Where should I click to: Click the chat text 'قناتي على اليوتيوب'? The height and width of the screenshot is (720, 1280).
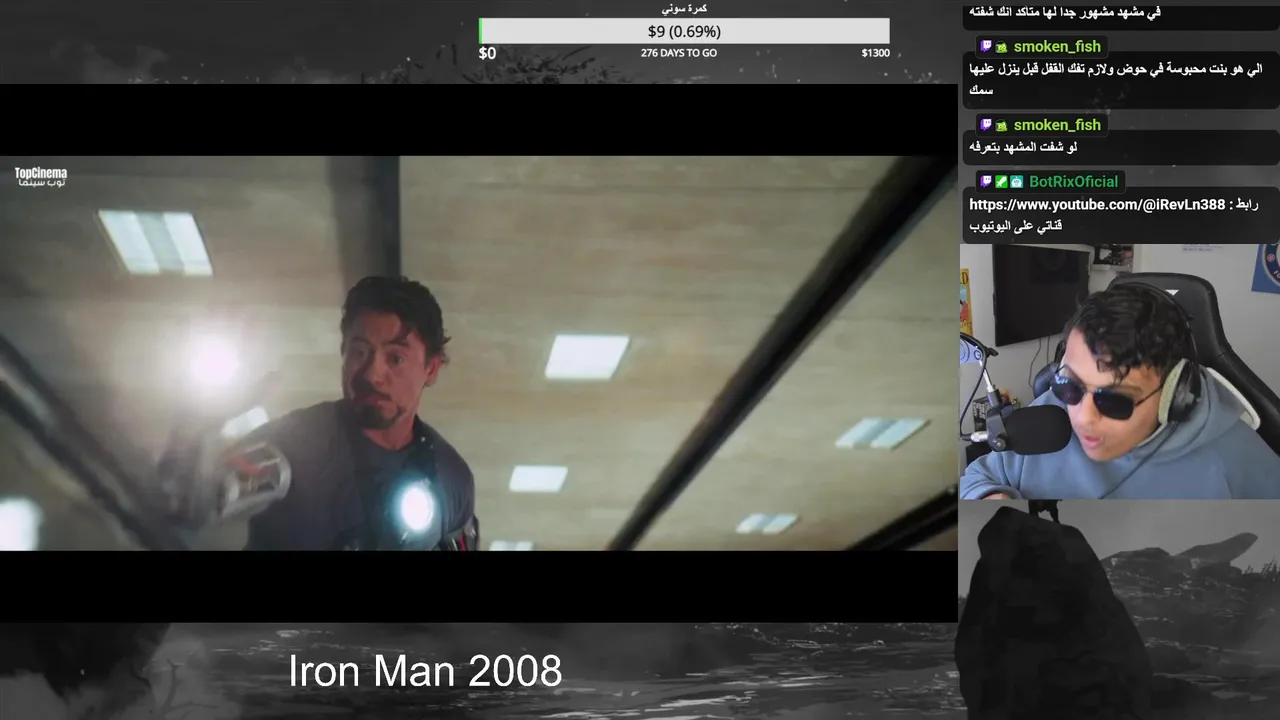(x=1015, y=226)
